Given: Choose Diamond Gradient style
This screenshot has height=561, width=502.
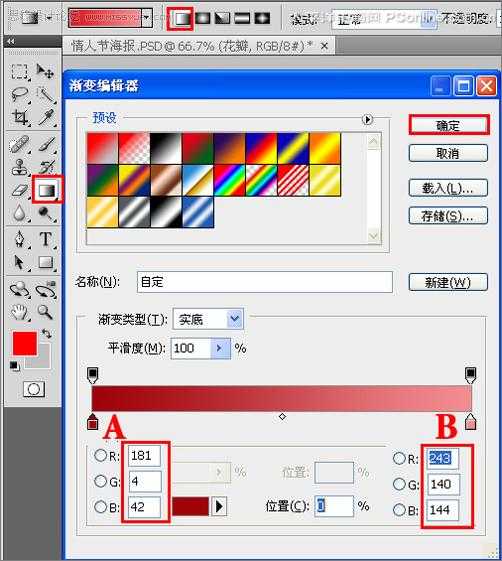Looking at the screenshot, I should [262, 18].
